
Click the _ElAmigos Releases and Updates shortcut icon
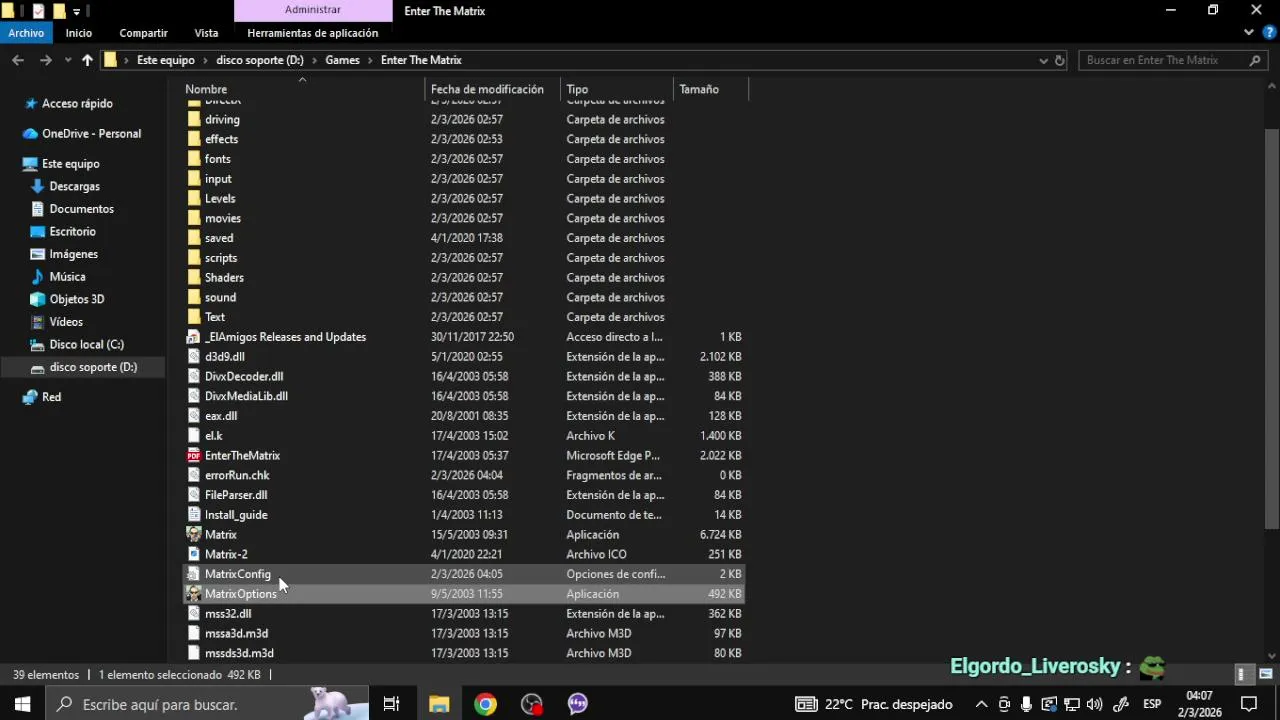pyautogui.click(x=194, y=337)
